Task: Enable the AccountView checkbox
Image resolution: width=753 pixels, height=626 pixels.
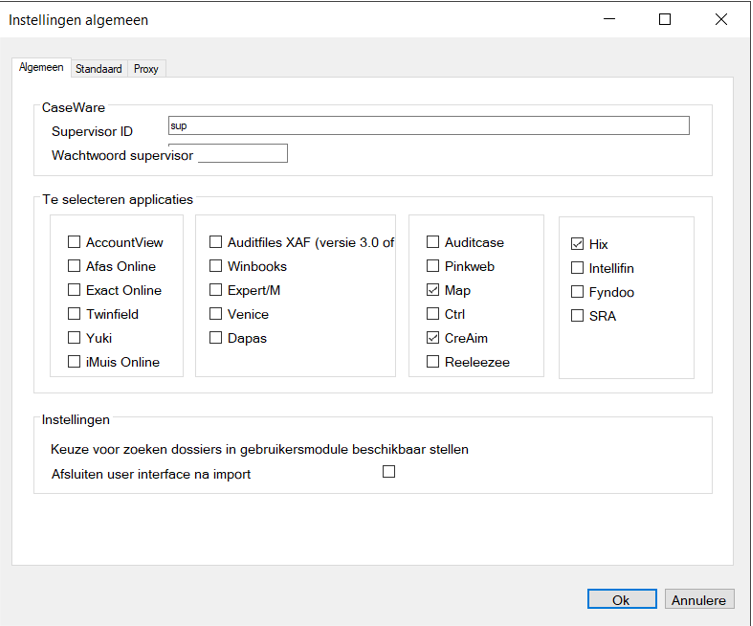Action: pos(74,241)
